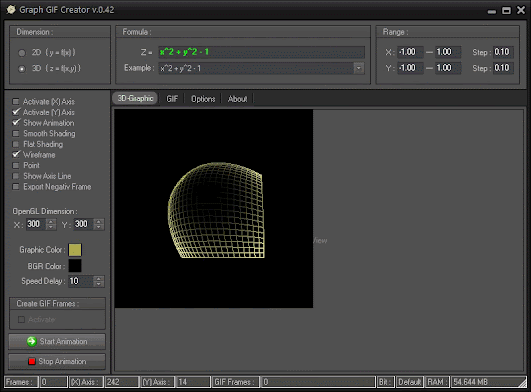Click the Graph GIF Creator title icon
This screenshot has height=392, width=531.
[11, 9]
